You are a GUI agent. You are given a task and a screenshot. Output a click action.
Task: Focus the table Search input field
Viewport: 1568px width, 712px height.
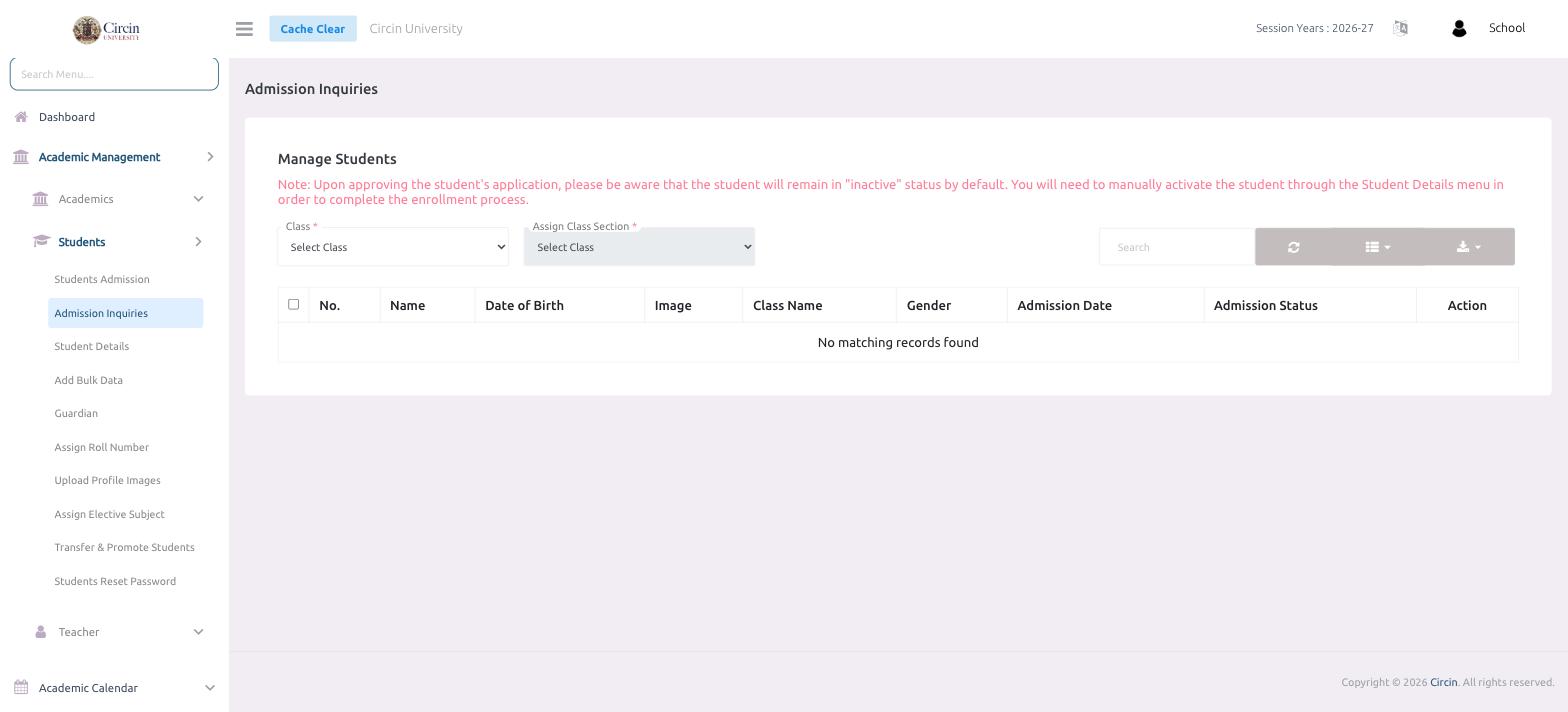1177,247
